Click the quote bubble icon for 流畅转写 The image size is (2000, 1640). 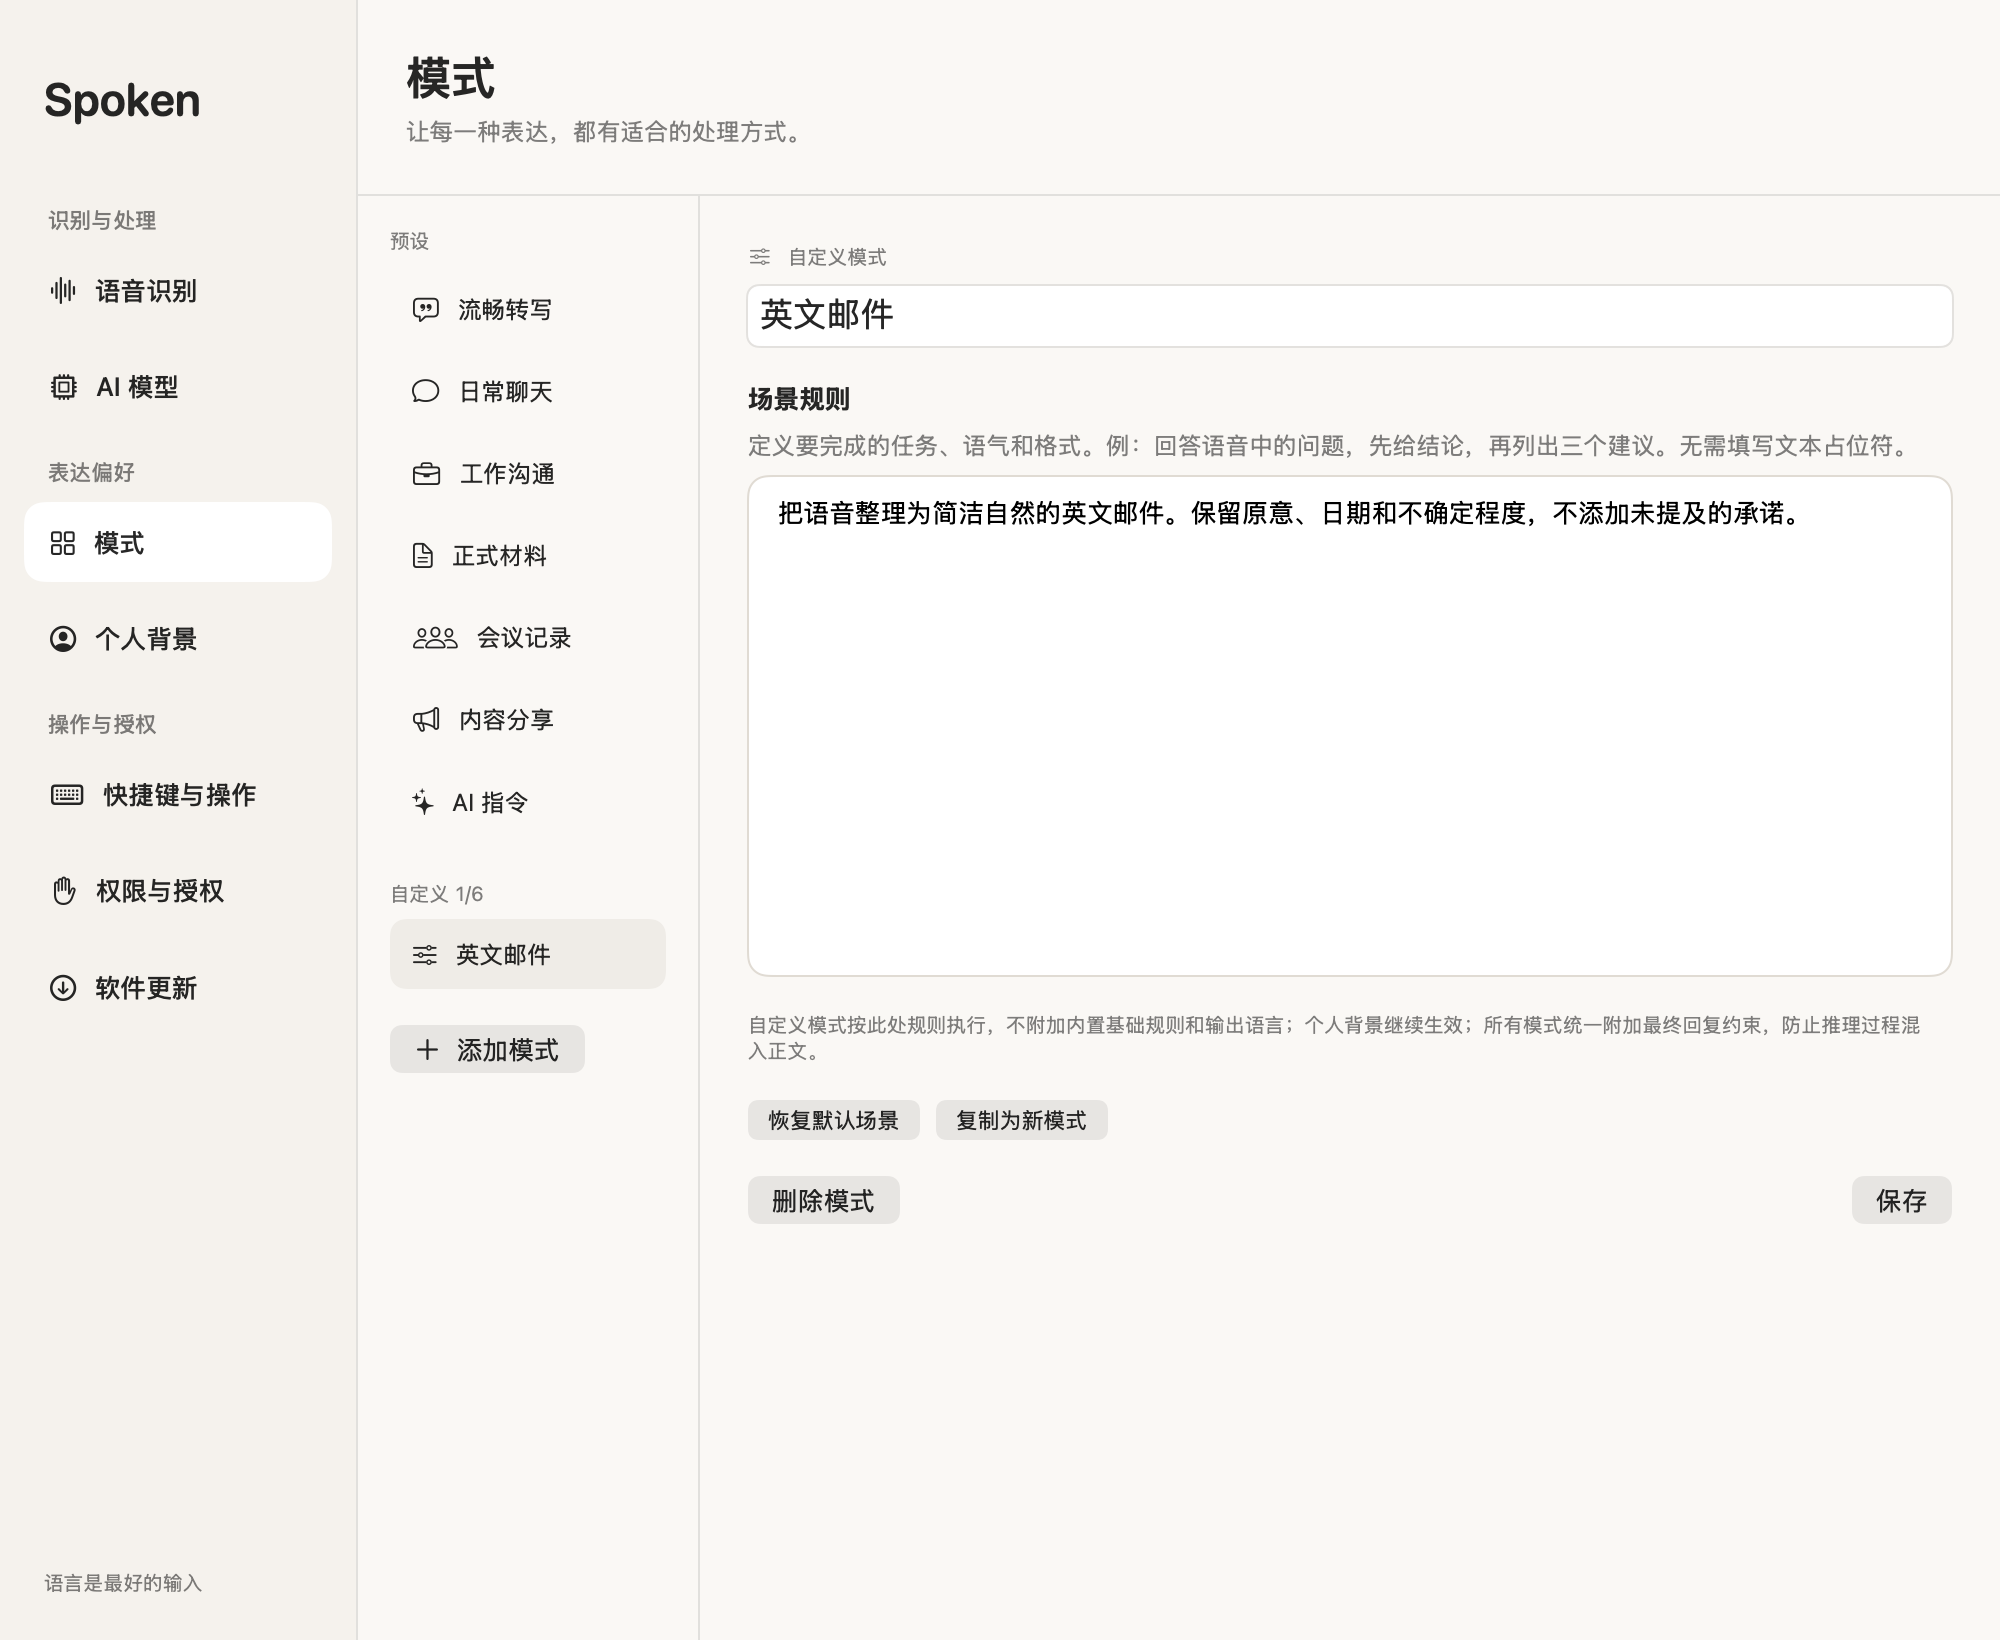pos(426,310)
